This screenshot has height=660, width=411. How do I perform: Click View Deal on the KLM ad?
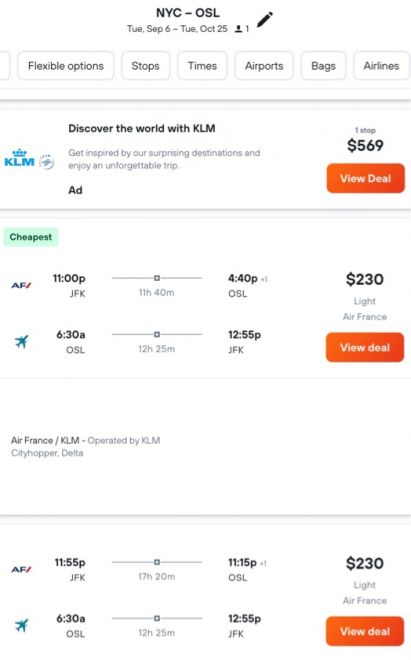[x=366, y=178]
